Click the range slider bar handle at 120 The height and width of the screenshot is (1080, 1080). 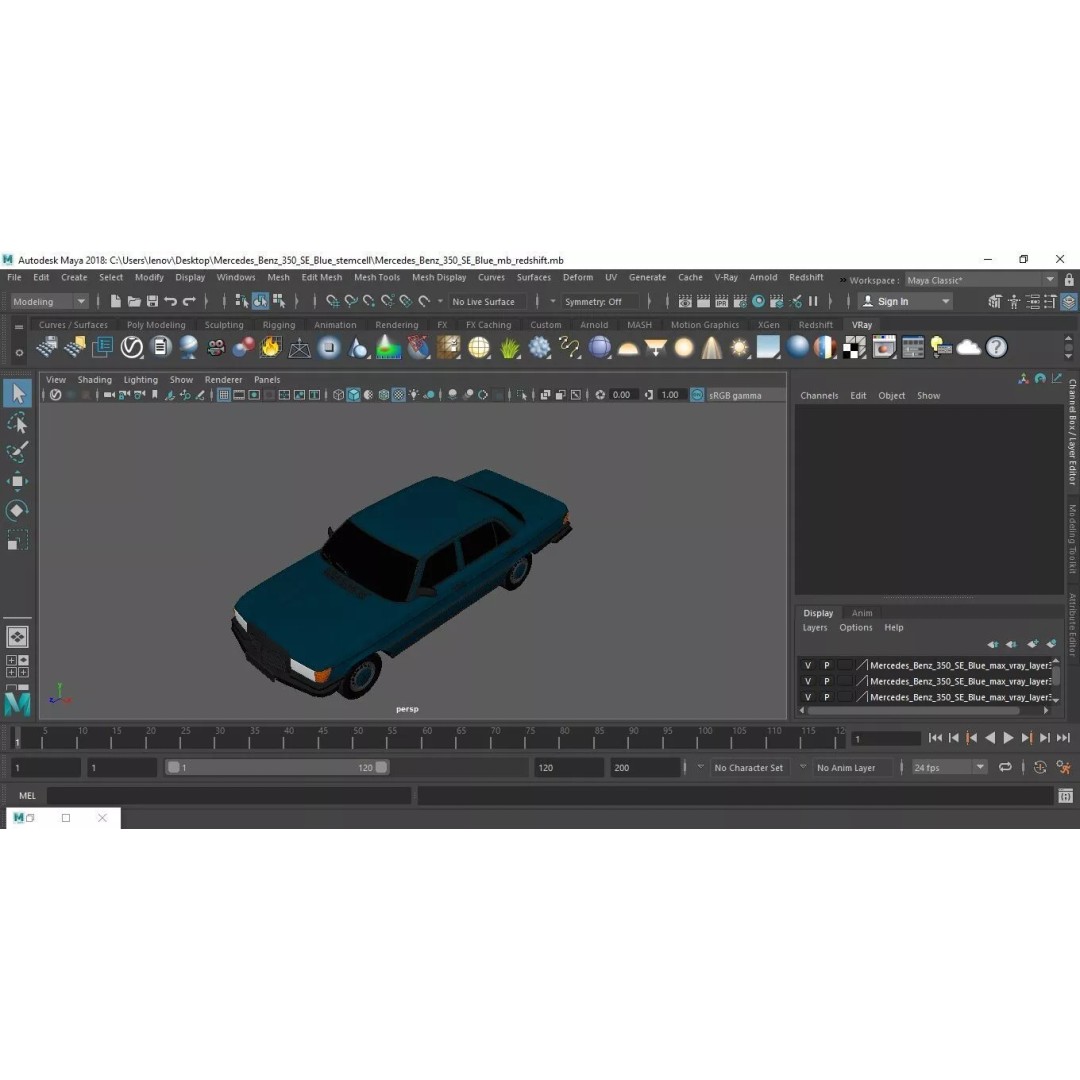[x=381, y=767]
